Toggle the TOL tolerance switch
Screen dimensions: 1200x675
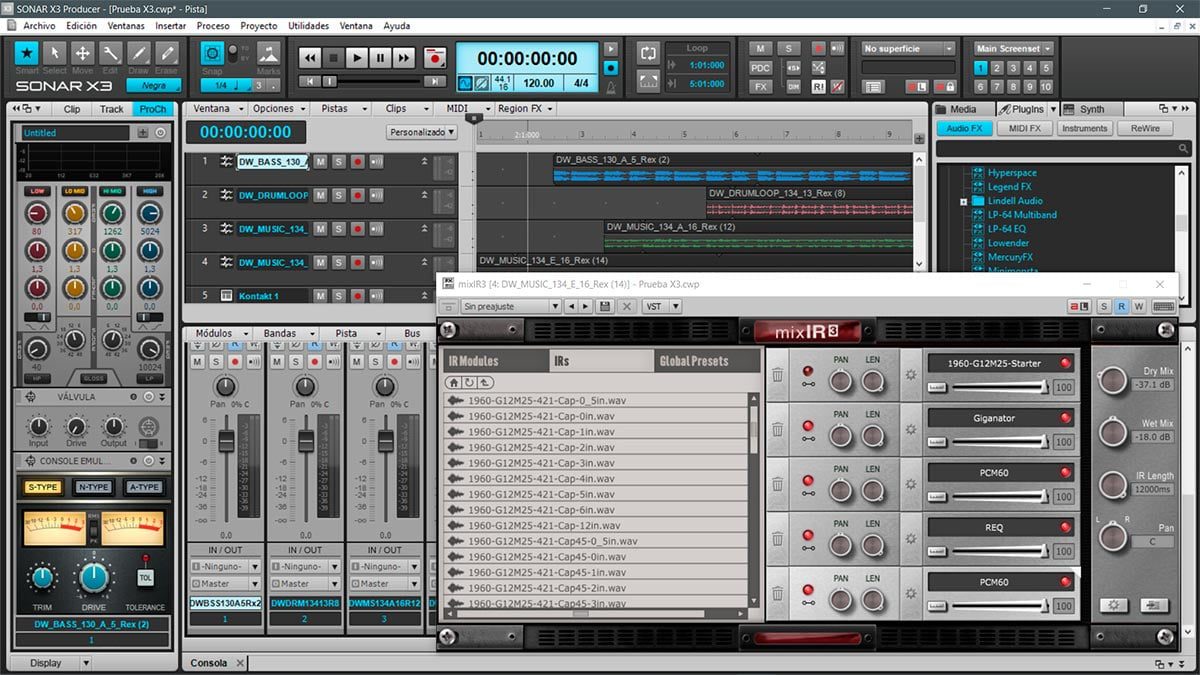click(x=145, y=578)
